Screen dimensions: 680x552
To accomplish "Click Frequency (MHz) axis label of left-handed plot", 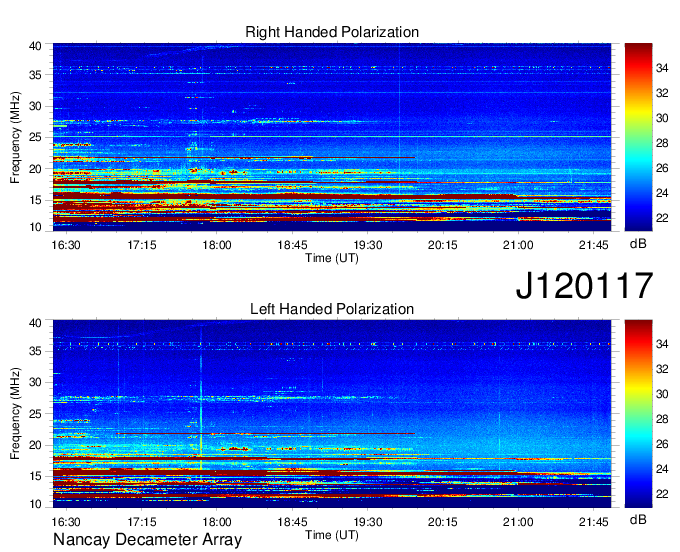I will tap(15, 414).
